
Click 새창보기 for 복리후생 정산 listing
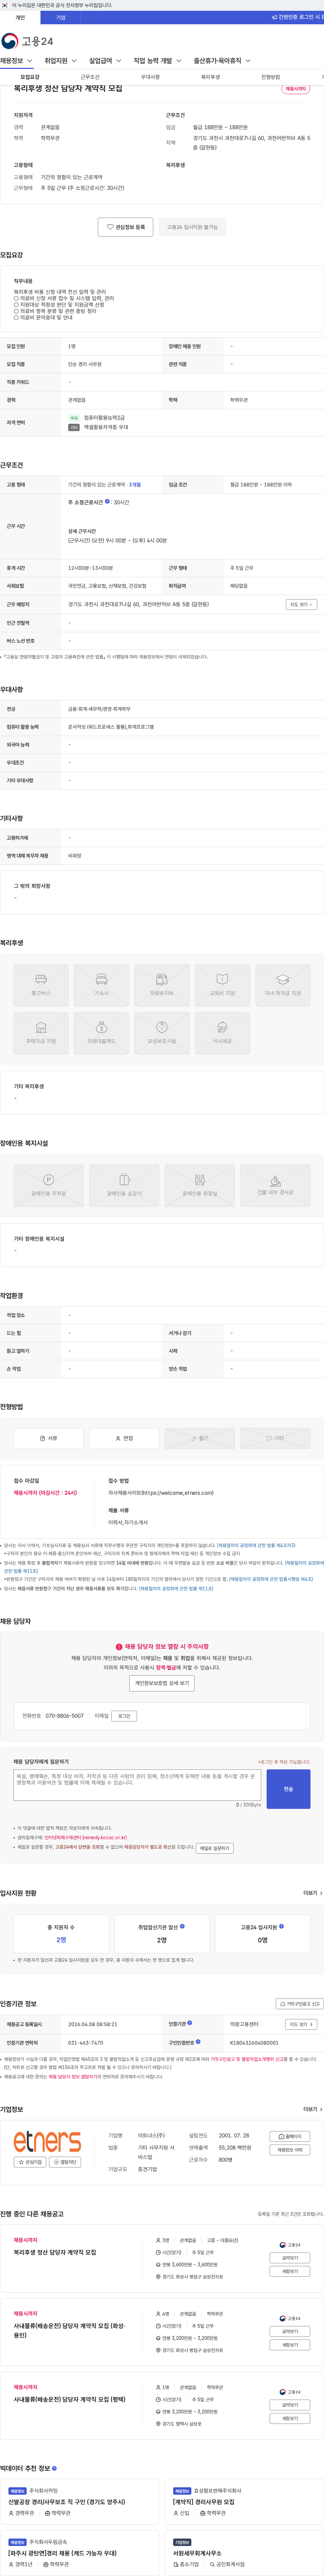point(290,2272)
